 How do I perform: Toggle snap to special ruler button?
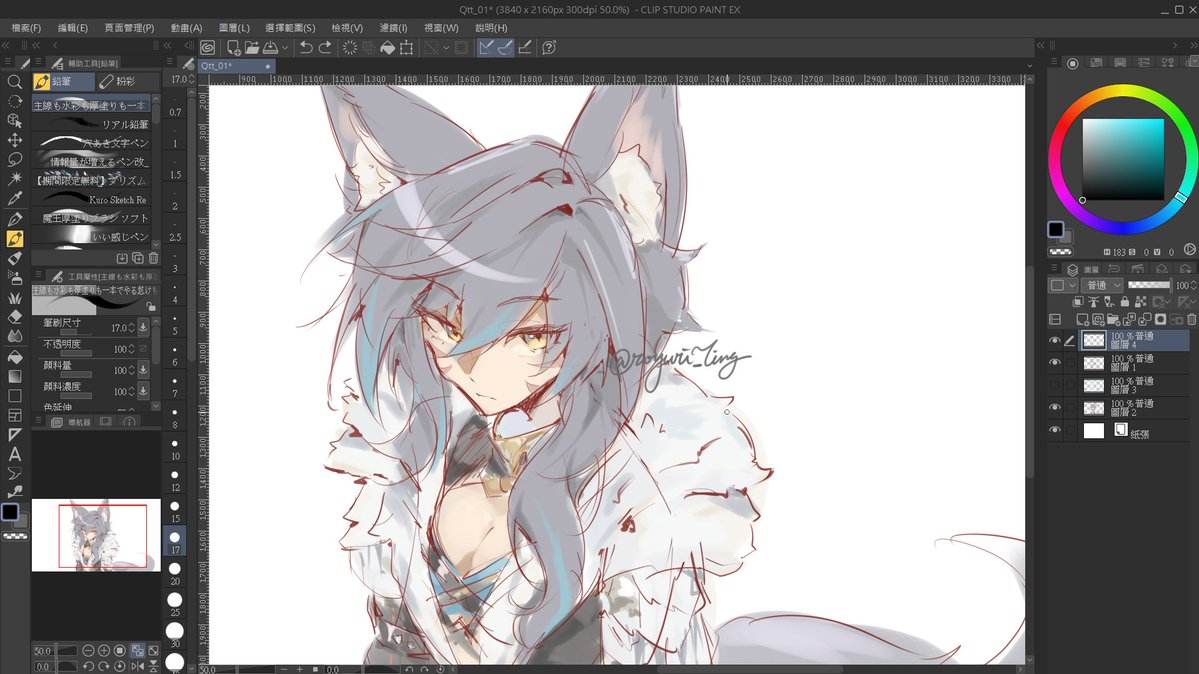coord(505,47)
